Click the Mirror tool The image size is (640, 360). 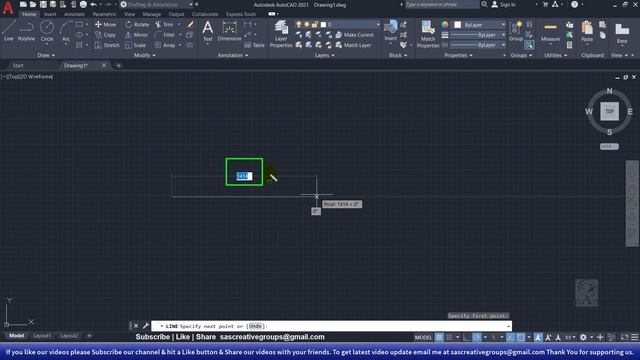click(x=137, y=35)
